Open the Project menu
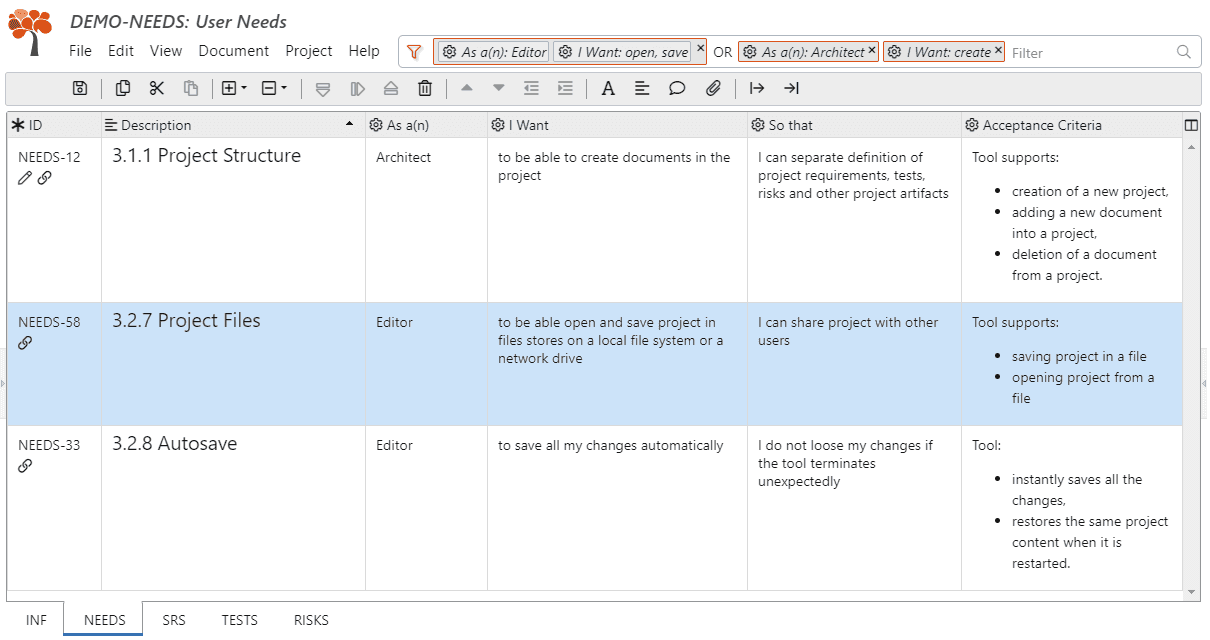The width and height of the screenshot is (1210, 640). point(309,51)
